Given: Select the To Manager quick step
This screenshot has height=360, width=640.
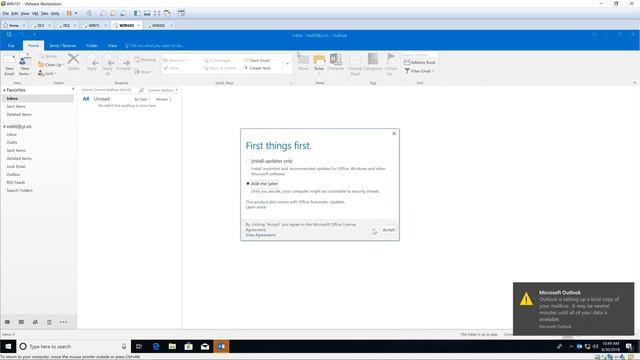Looking at the screenshot, I should pos(218,60).
